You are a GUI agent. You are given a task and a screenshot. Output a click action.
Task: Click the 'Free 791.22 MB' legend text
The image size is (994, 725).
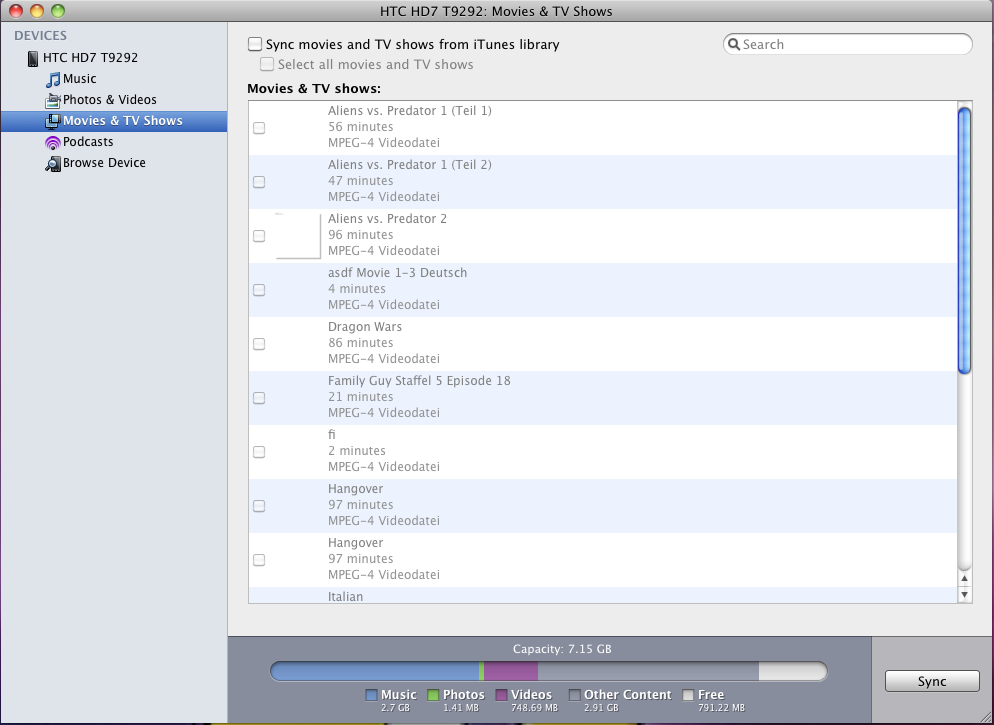coord(721,700)
